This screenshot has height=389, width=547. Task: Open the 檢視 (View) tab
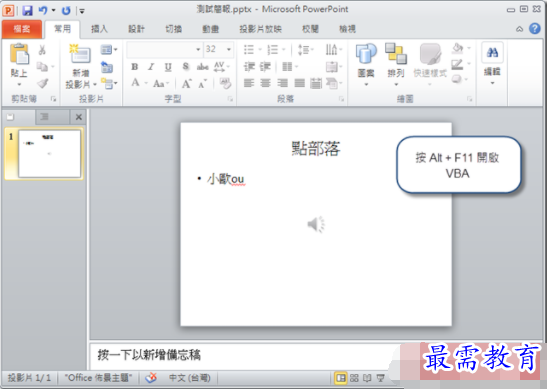click(347, 29)
